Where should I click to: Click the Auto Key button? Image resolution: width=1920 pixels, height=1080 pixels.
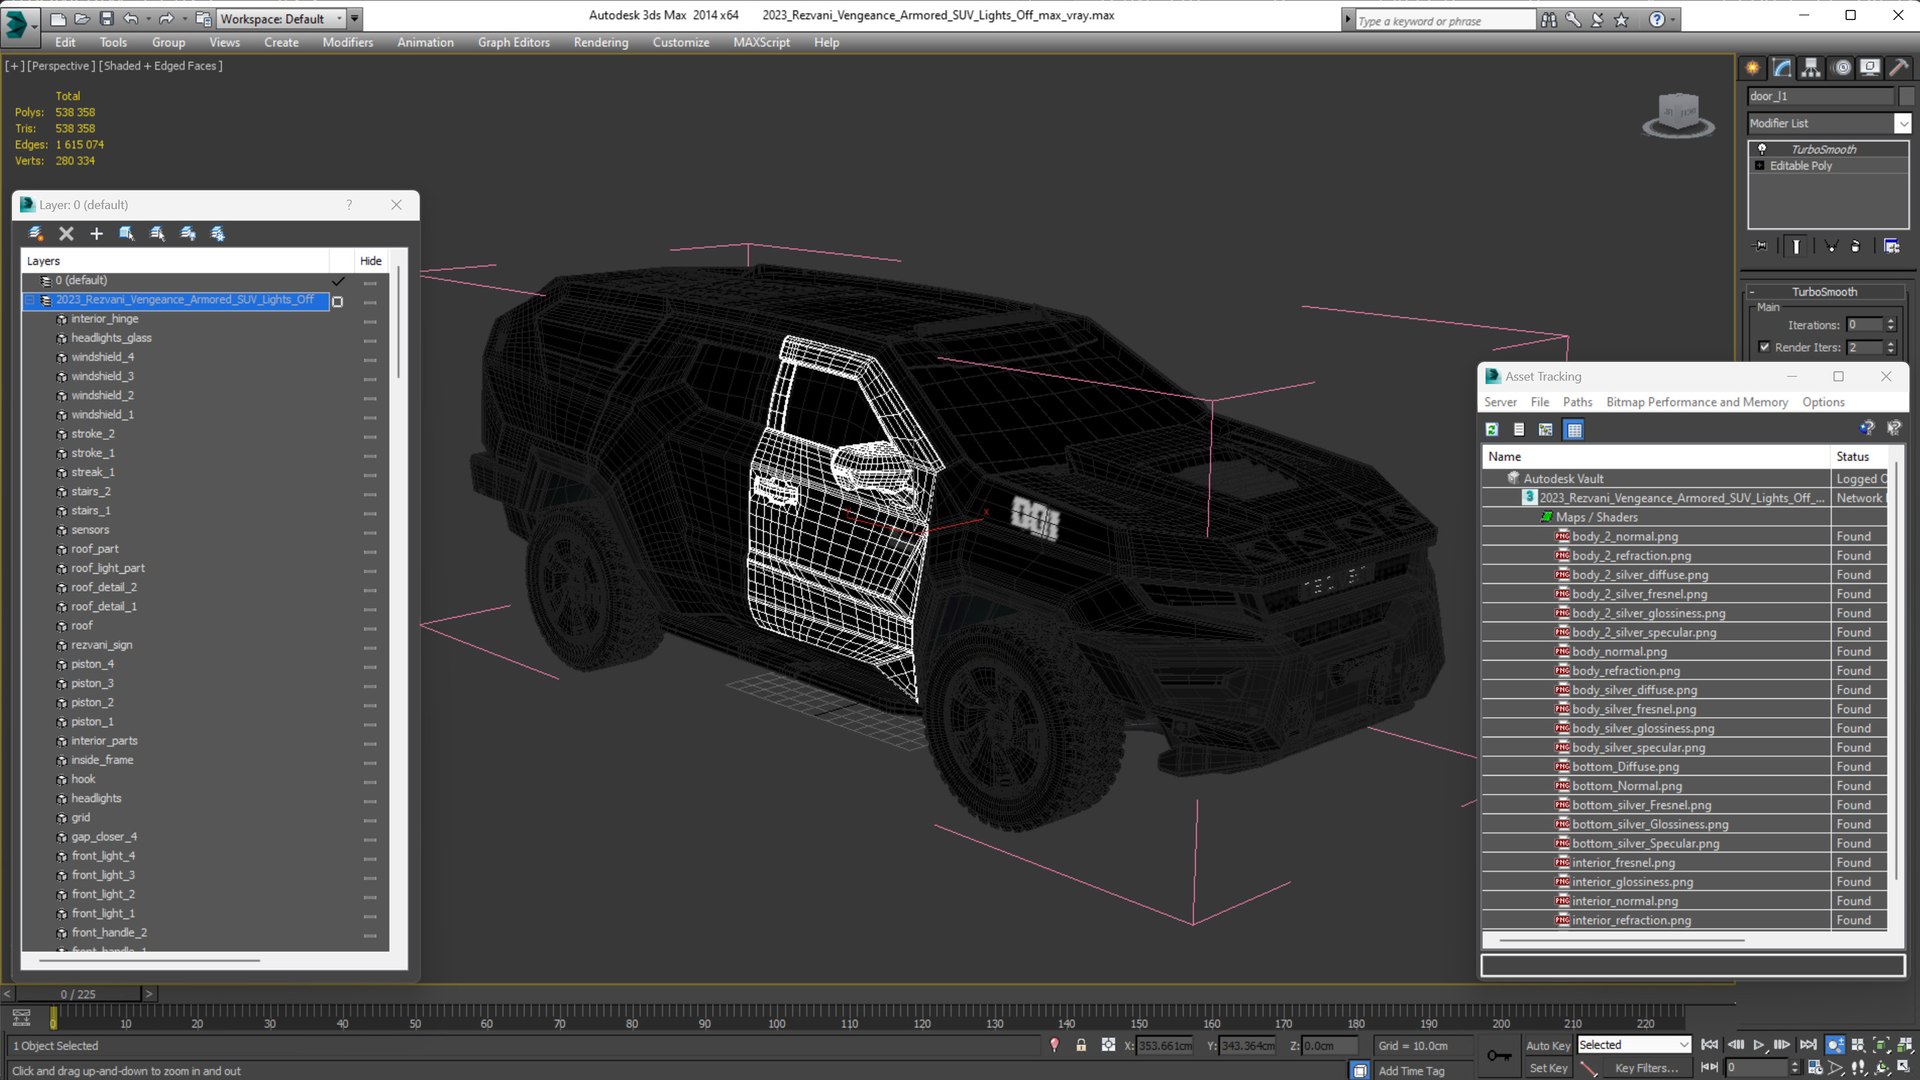1548,1046
